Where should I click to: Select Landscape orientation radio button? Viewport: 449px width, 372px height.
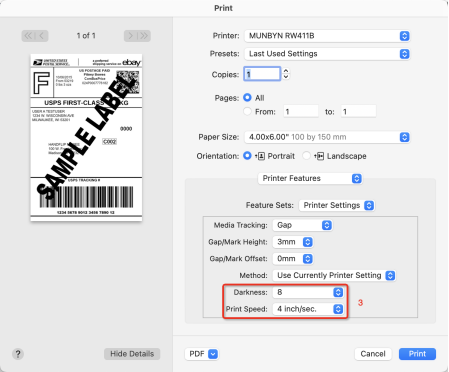(x=306, y=156)
